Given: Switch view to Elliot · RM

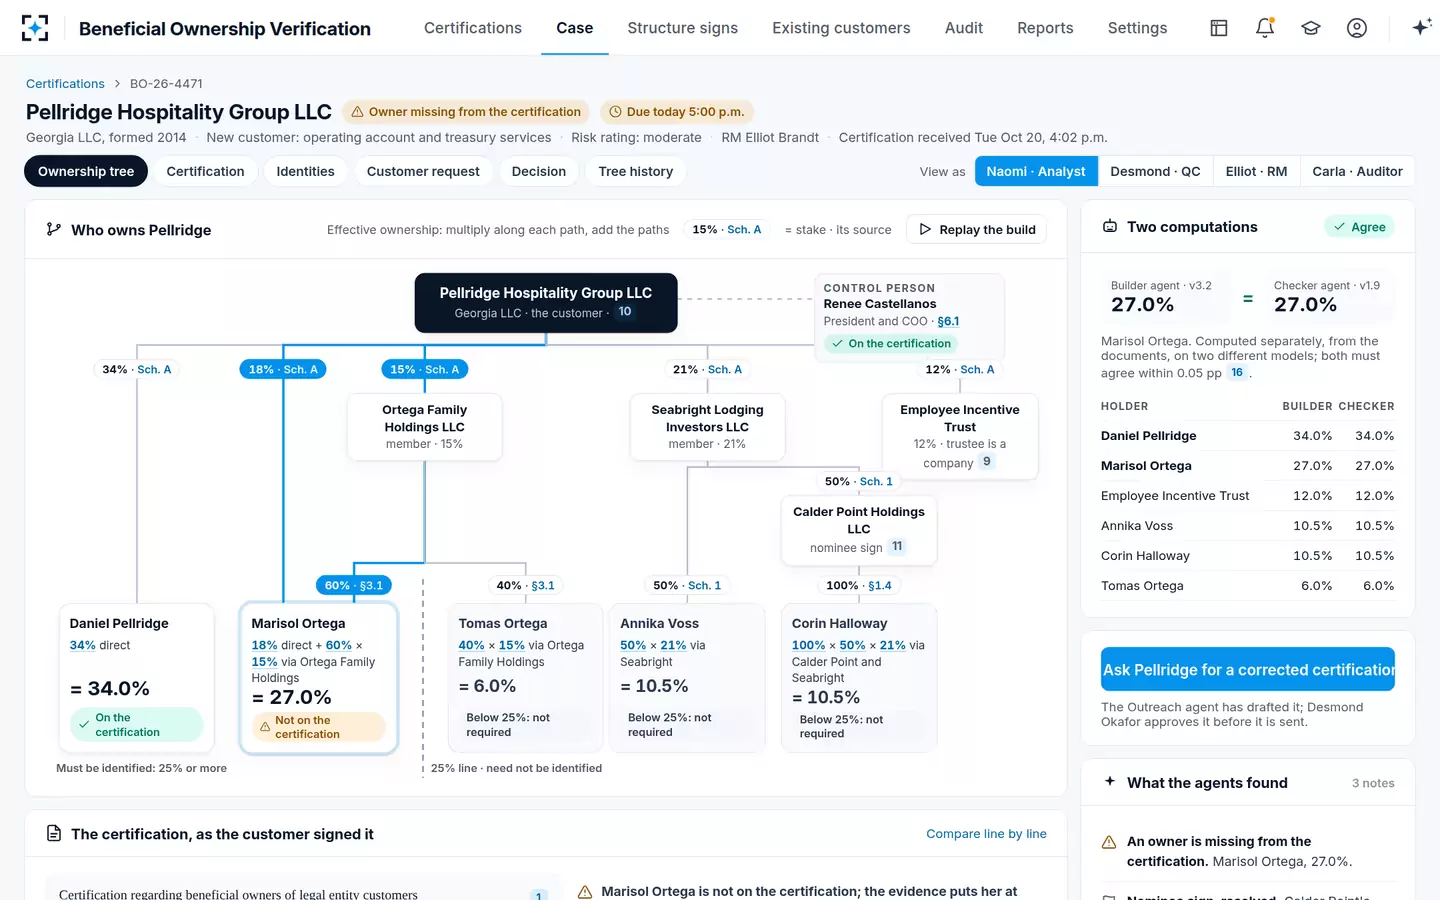Looking at the screenshot, I should coord(1256,172).
